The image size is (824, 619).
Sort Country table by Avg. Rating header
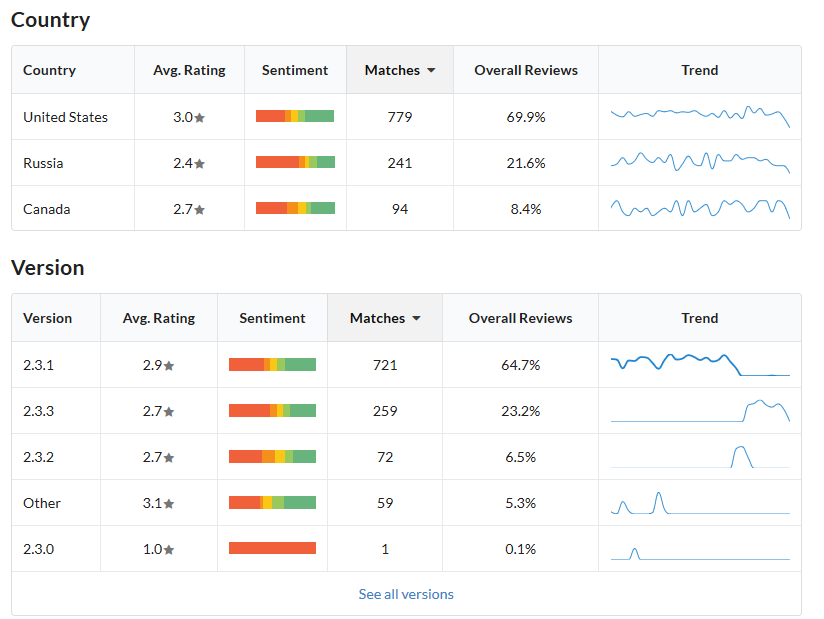tap(189, 70)
